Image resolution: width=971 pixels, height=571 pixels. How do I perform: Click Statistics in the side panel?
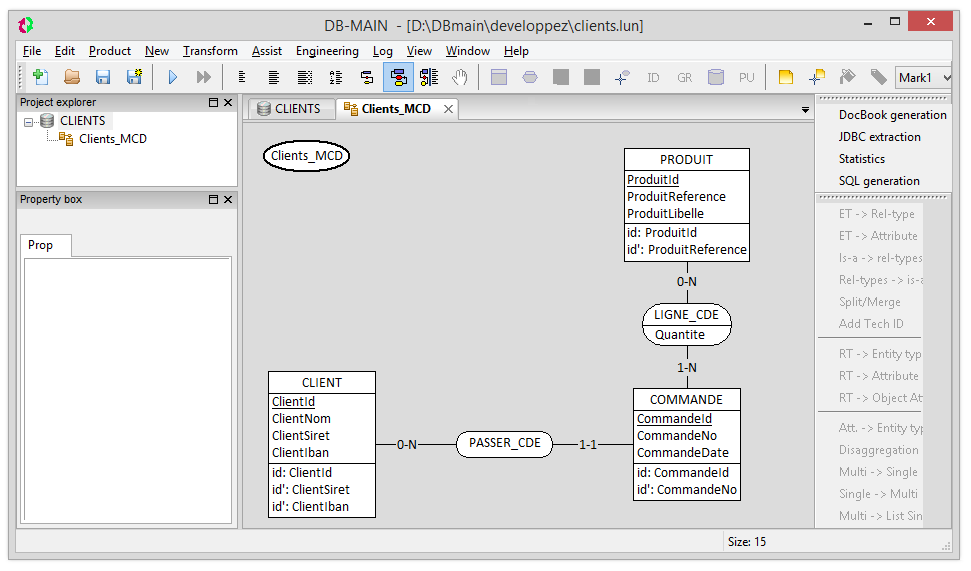[861, 159]
